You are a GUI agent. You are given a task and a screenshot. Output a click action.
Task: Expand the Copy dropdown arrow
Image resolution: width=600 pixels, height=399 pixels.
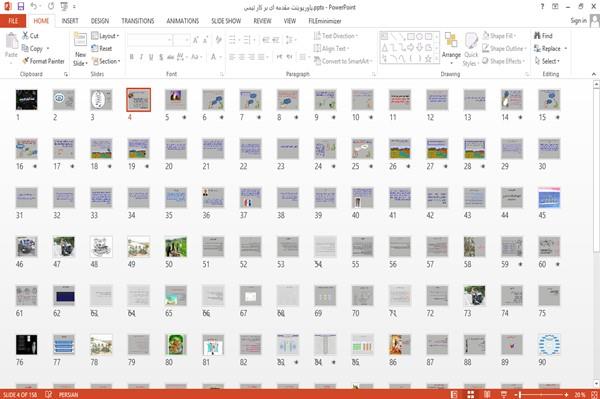pyautogui.click(x=48, y=49)
